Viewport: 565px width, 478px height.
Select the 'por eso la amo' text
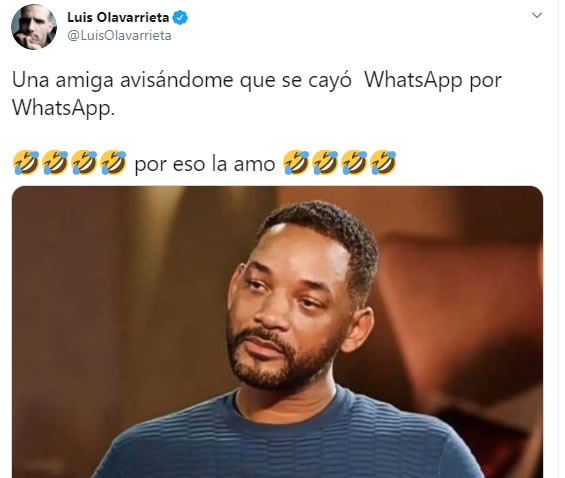(205, 164)
